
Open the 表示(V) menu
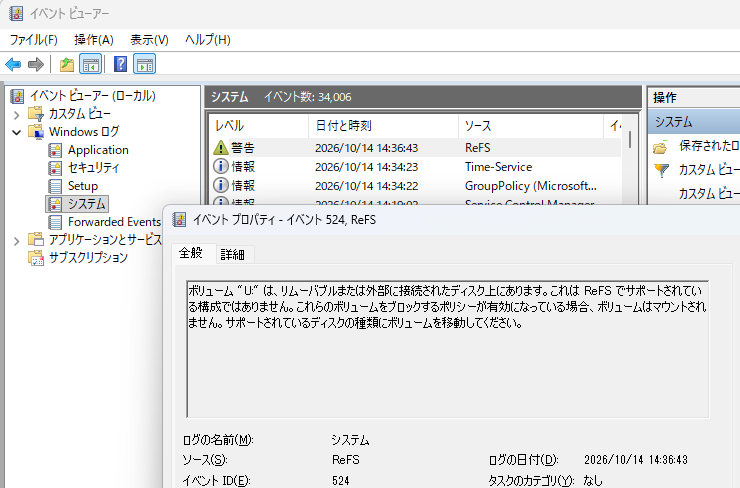click(149, 40)
